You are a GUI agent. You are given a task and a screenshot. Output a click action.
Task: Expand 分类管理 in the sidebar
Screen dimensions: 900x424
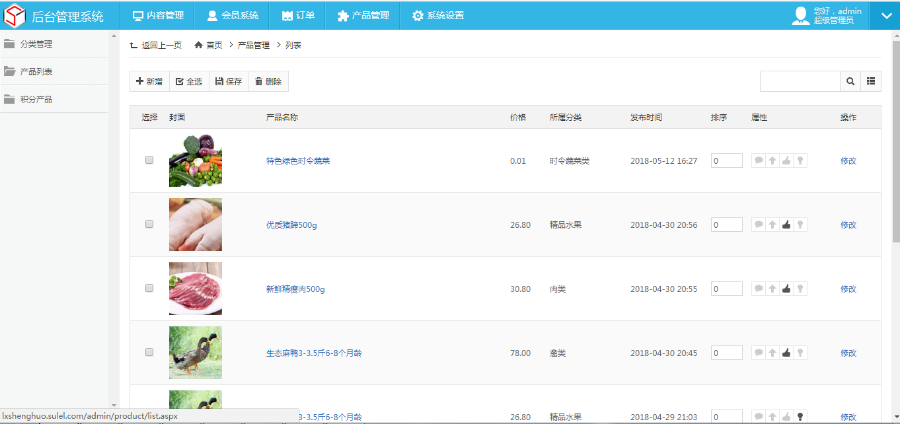pyautogui.click(x=54, y=44)
